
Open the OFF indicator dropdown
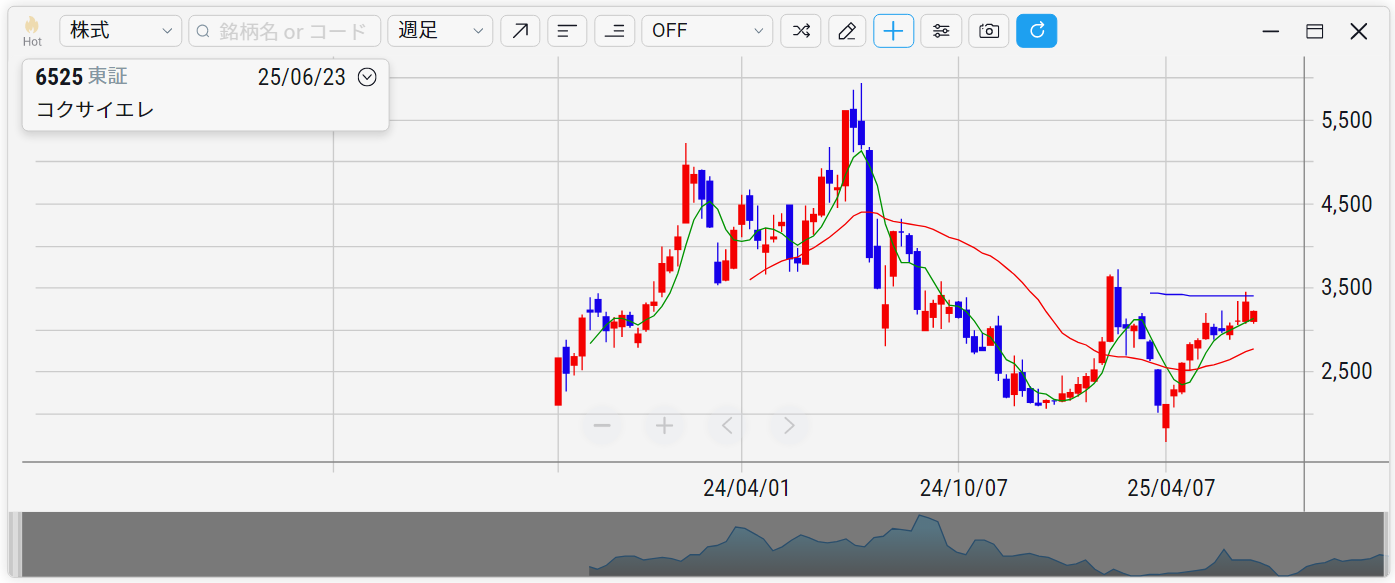706,31
